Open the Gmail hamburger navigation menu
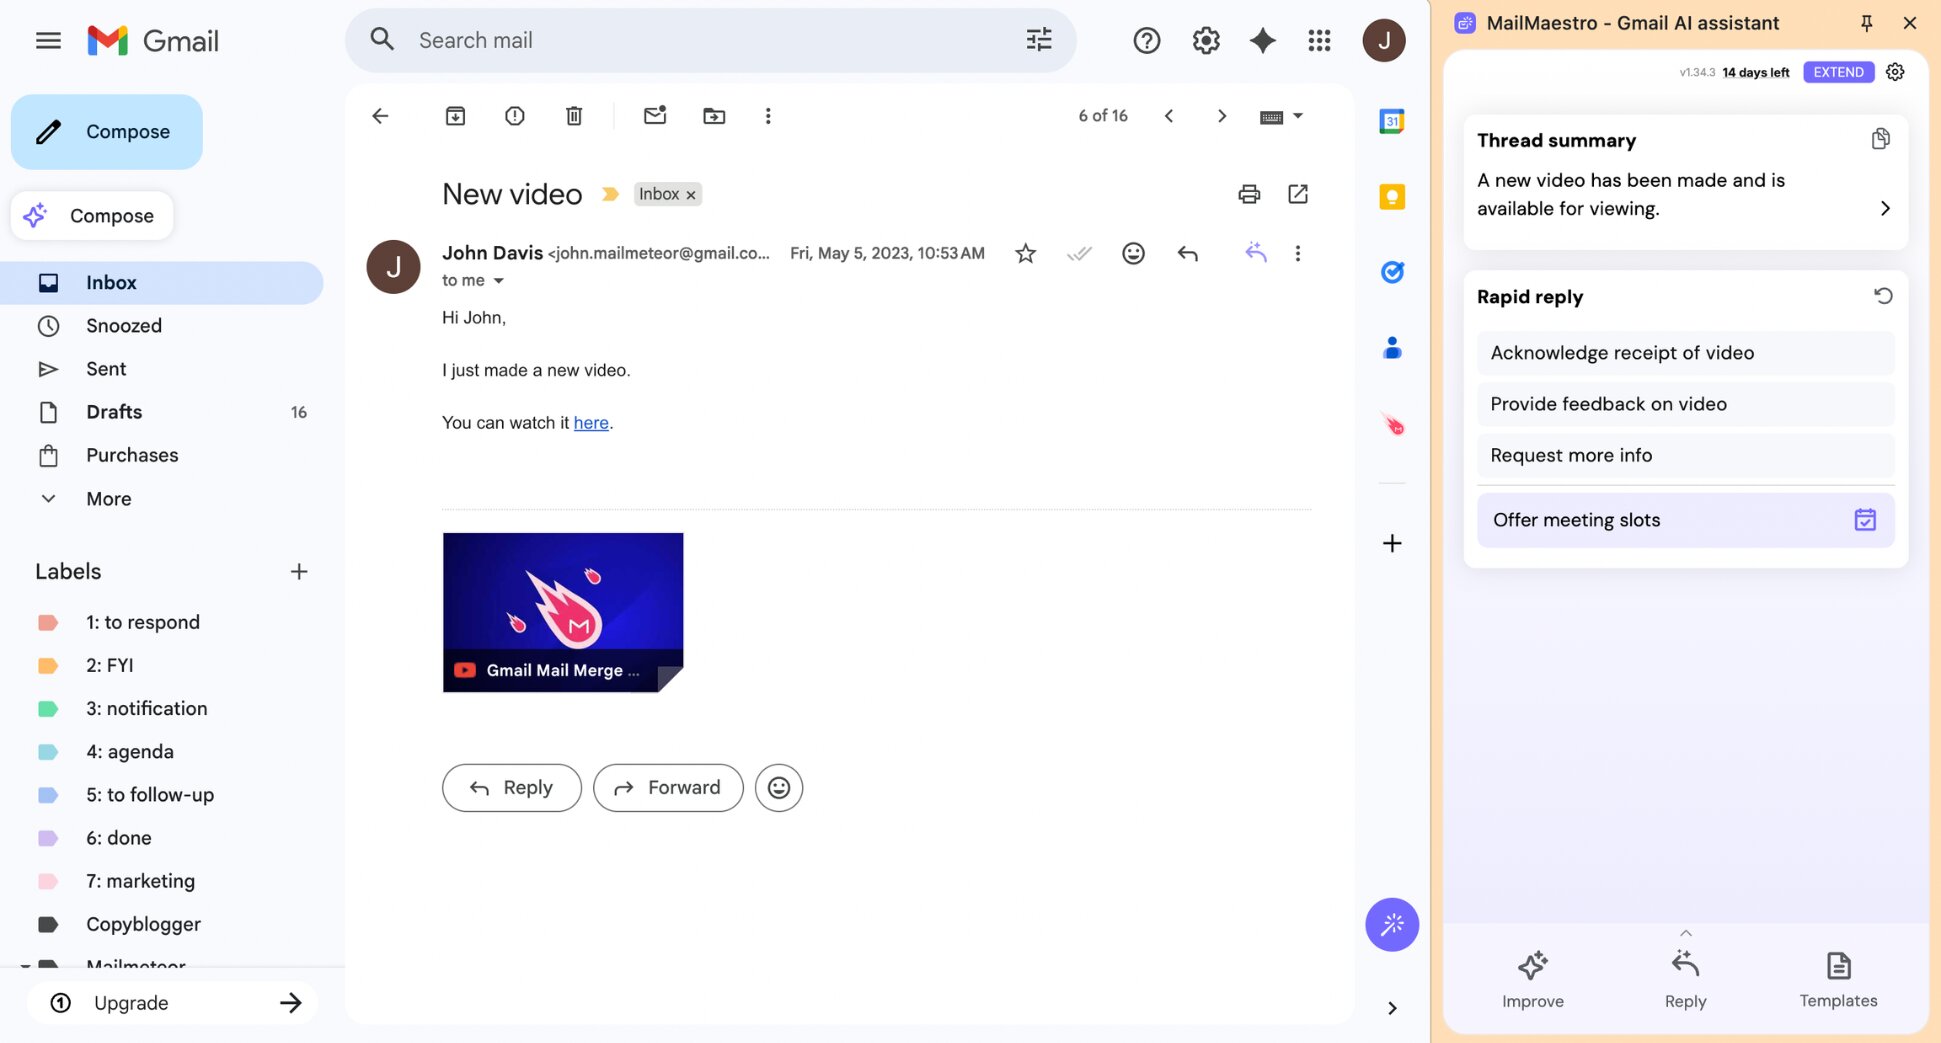Viewport: 1941px width, 1043px height. [x=47, y=40]
